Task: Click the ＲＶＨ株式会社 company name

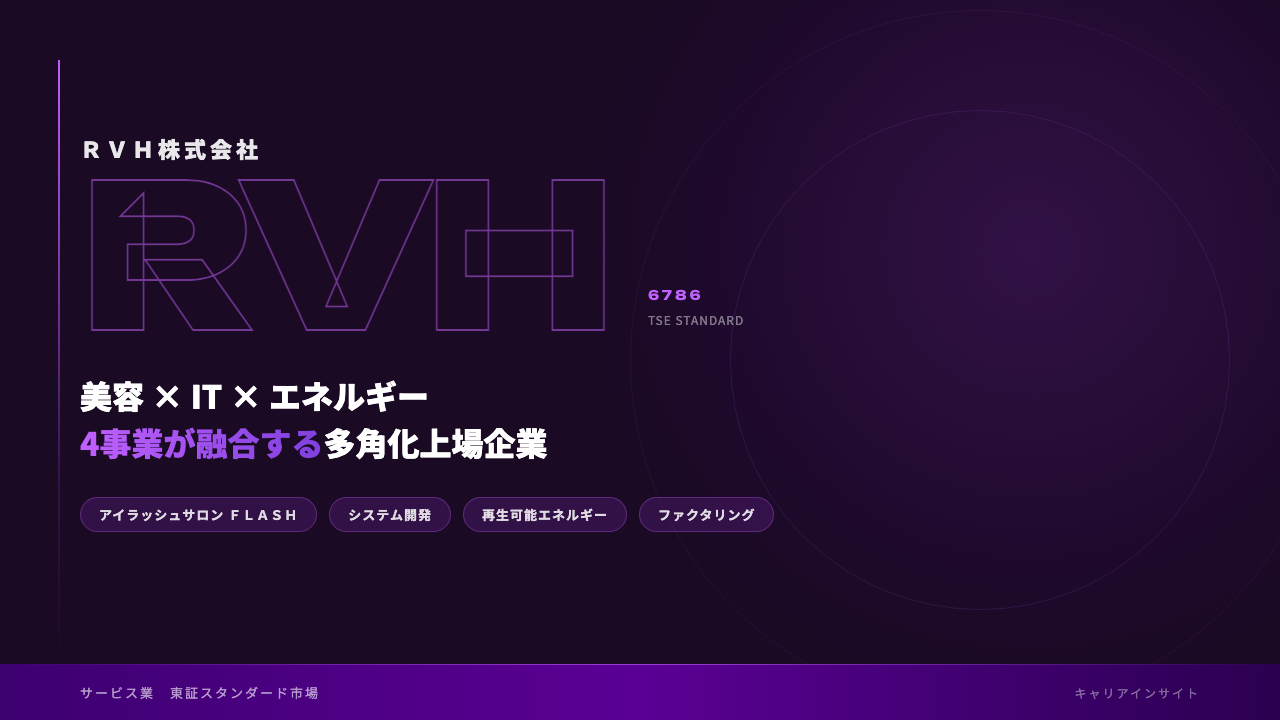Action: point(171,150)
